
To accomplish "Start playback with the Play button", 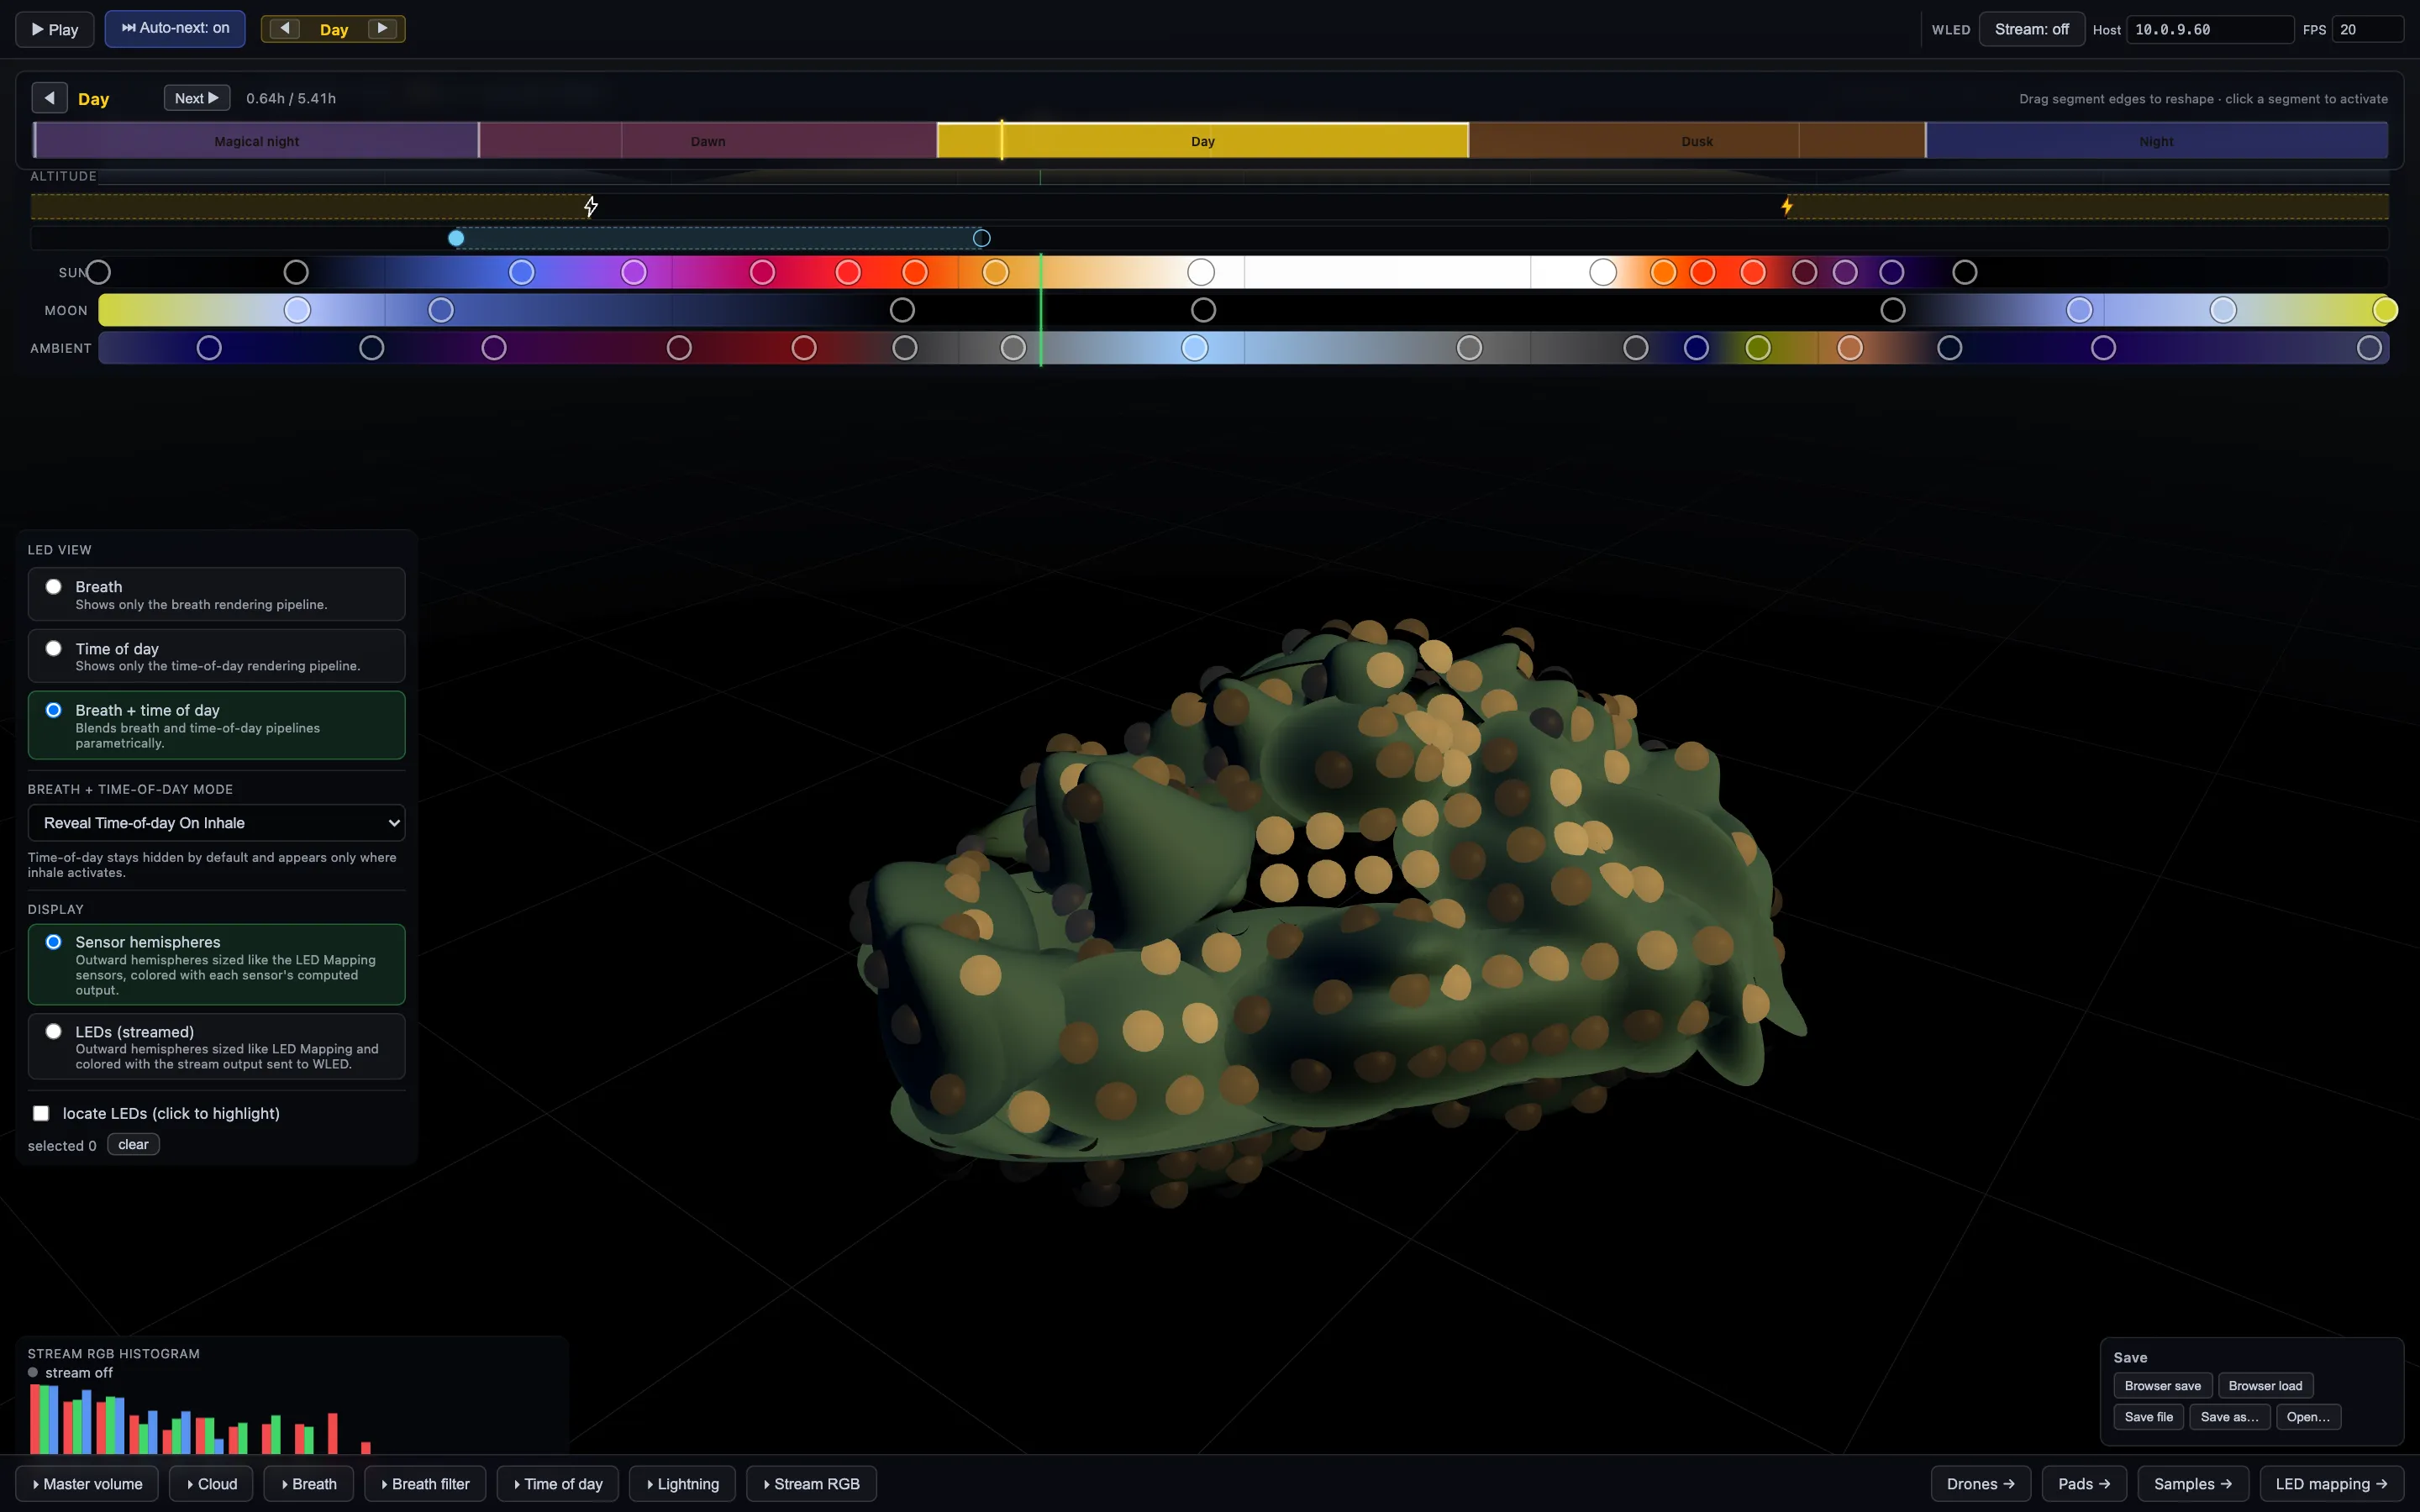I will (55, 29).
